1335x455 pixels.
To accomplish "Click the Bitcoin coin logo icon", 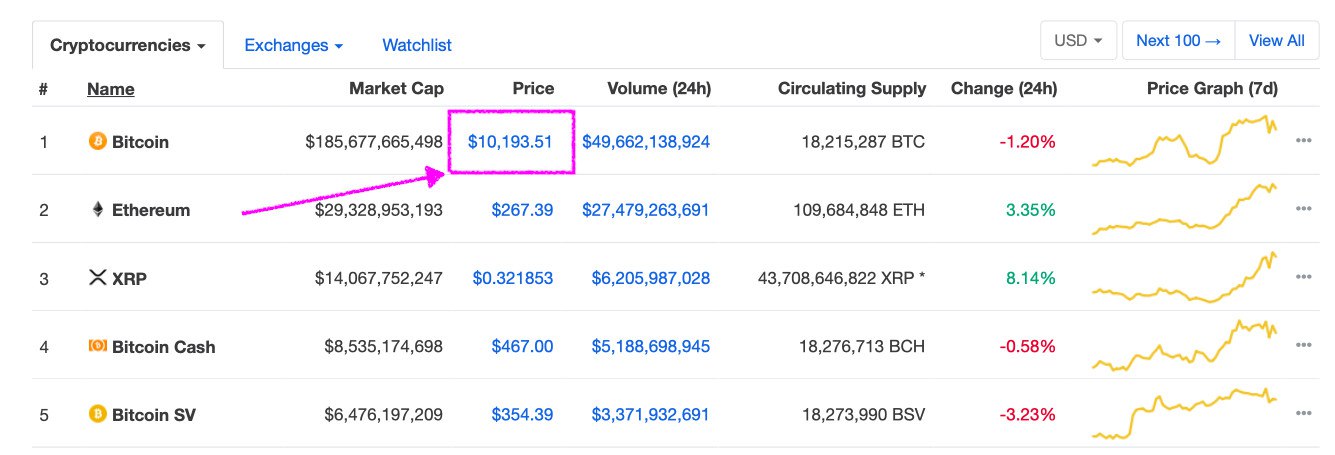I will tap(98, 142).
